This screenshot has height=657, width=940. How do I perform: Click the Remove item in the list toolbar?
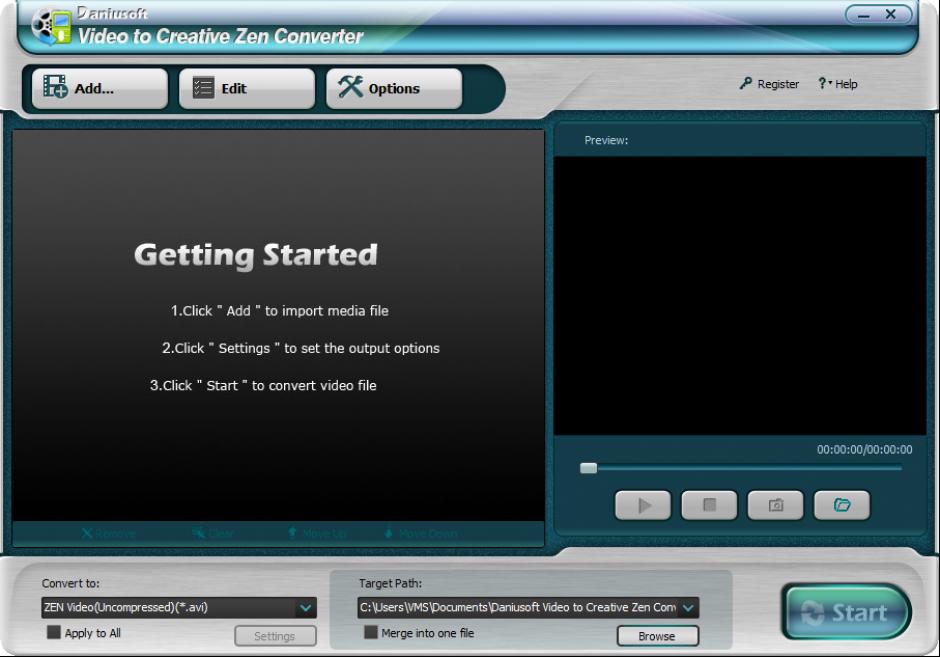109,534
